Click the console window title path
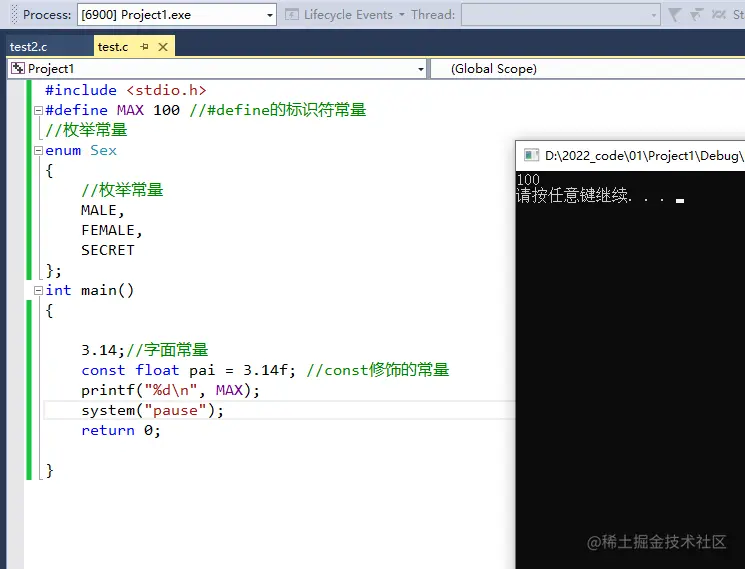Screen dimensions: 745x569 pyautogui.click(x=644, y=155)
